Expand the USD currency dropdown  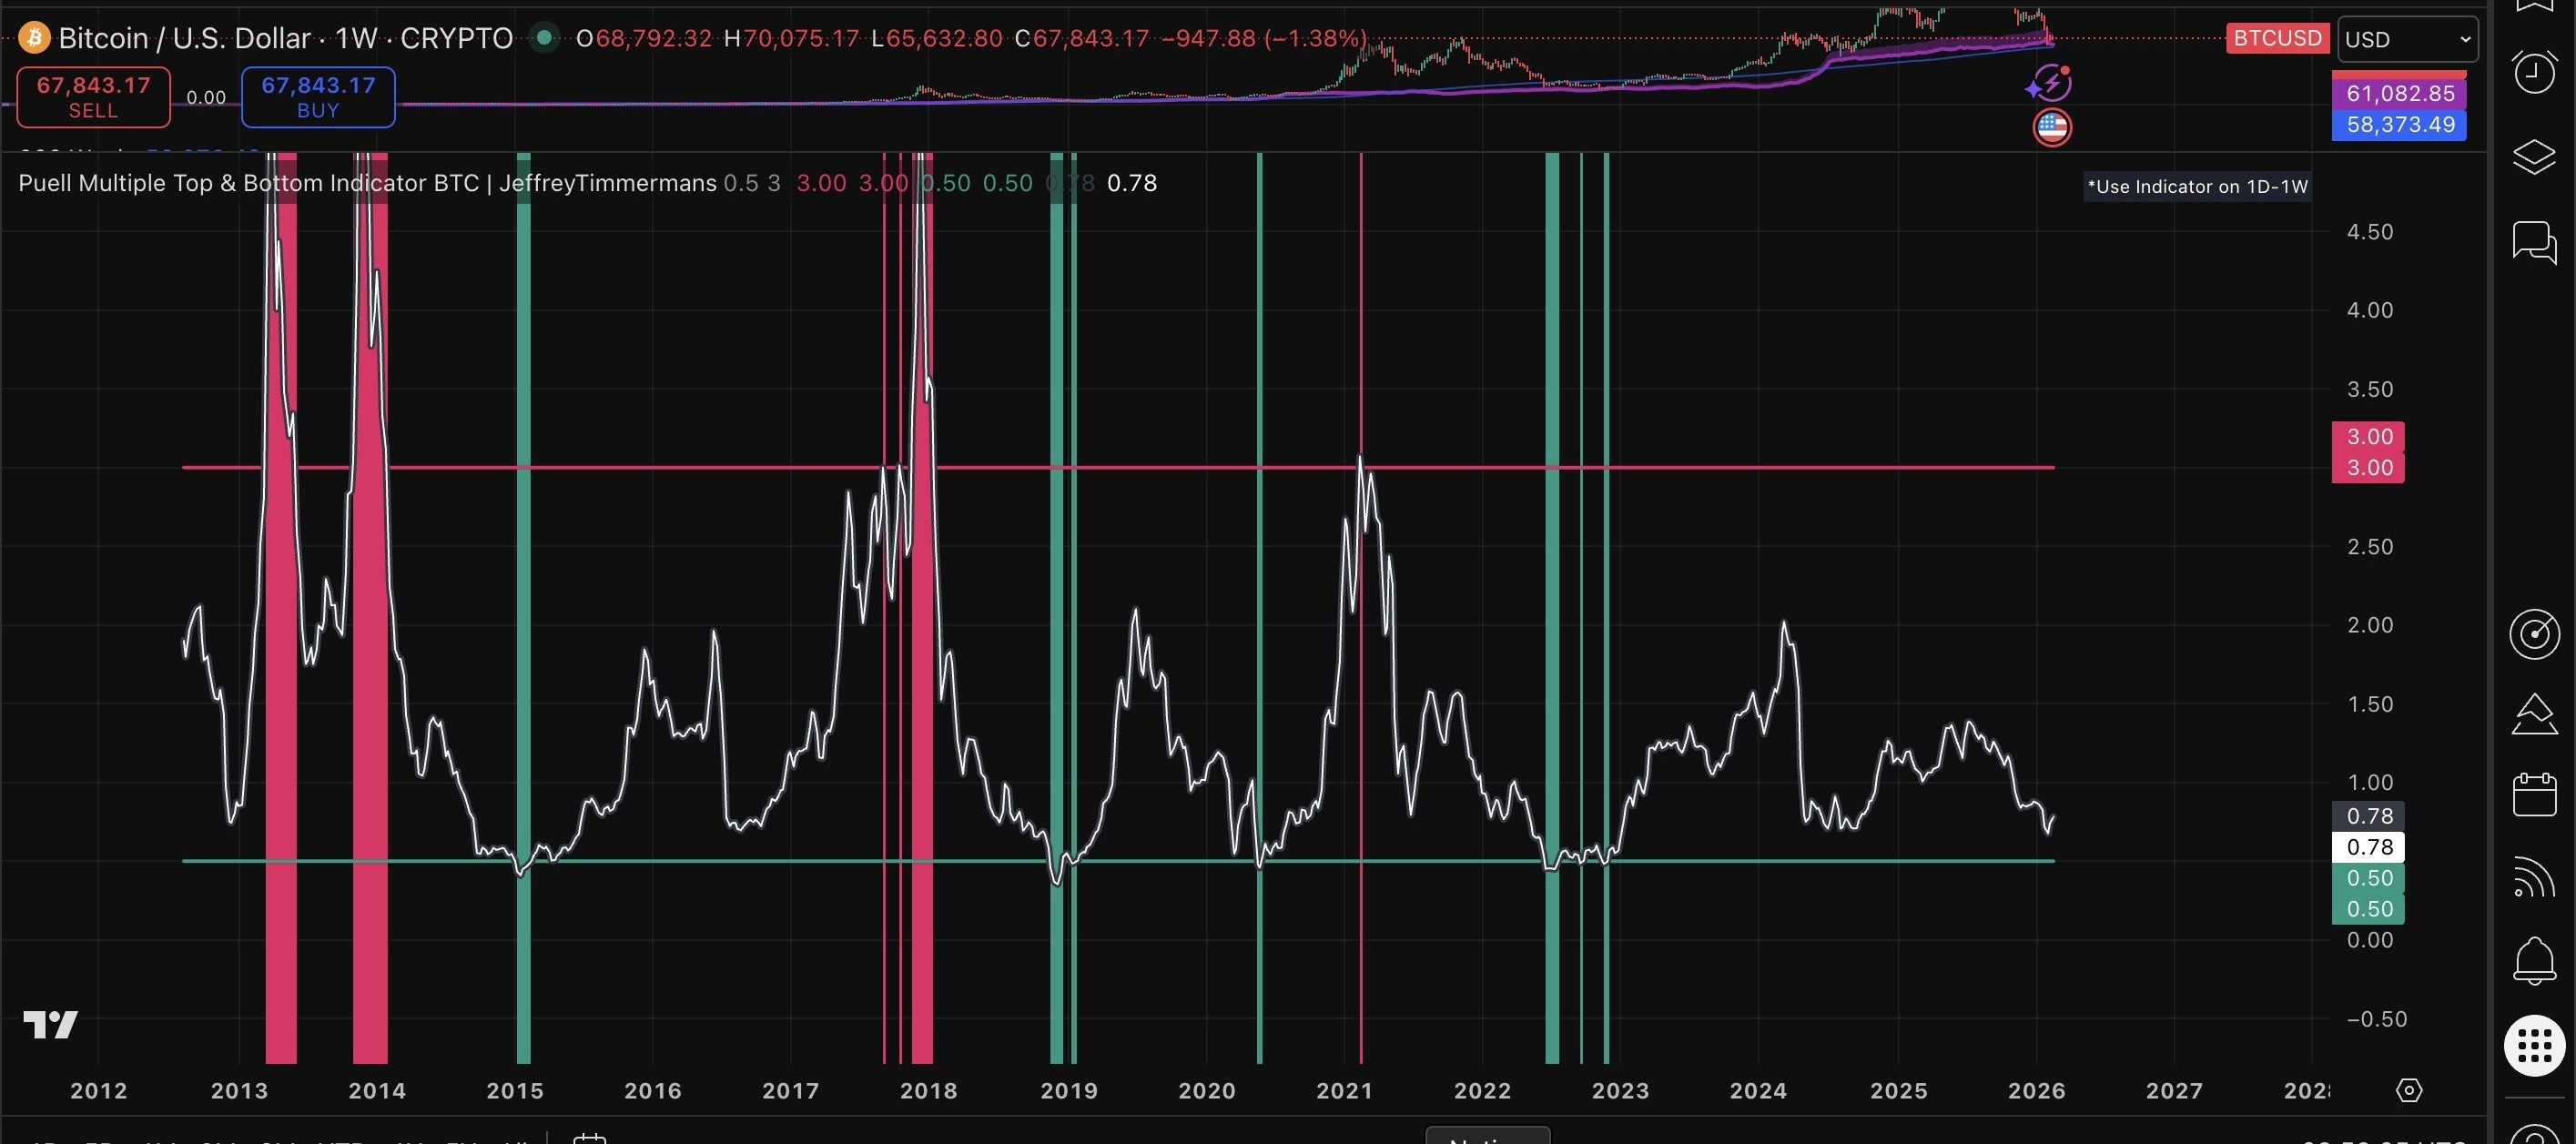[x=2407, y=39]
